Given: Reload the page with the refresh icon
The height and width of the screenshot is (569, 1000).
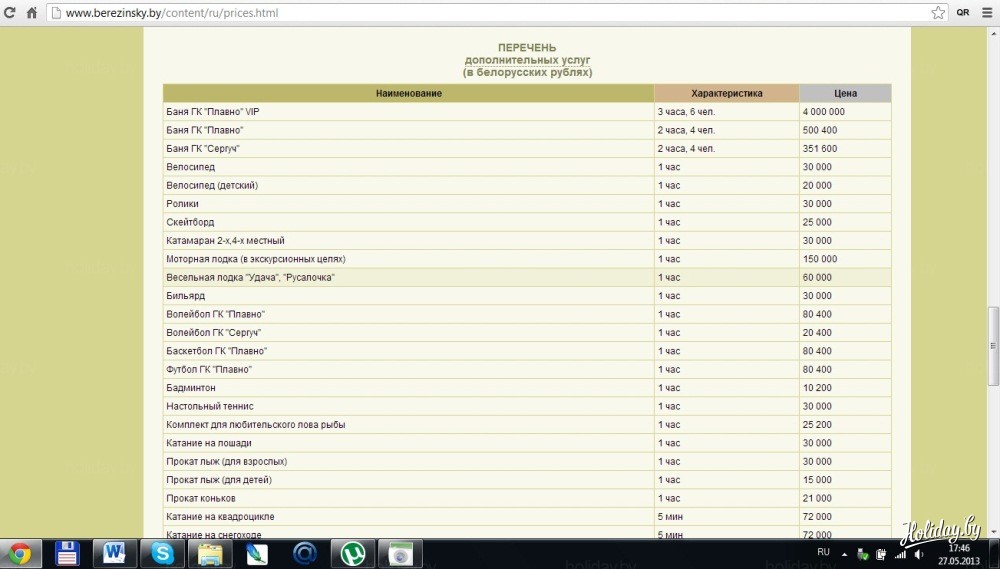Looking at the screenshot, I should click(9, 13).
